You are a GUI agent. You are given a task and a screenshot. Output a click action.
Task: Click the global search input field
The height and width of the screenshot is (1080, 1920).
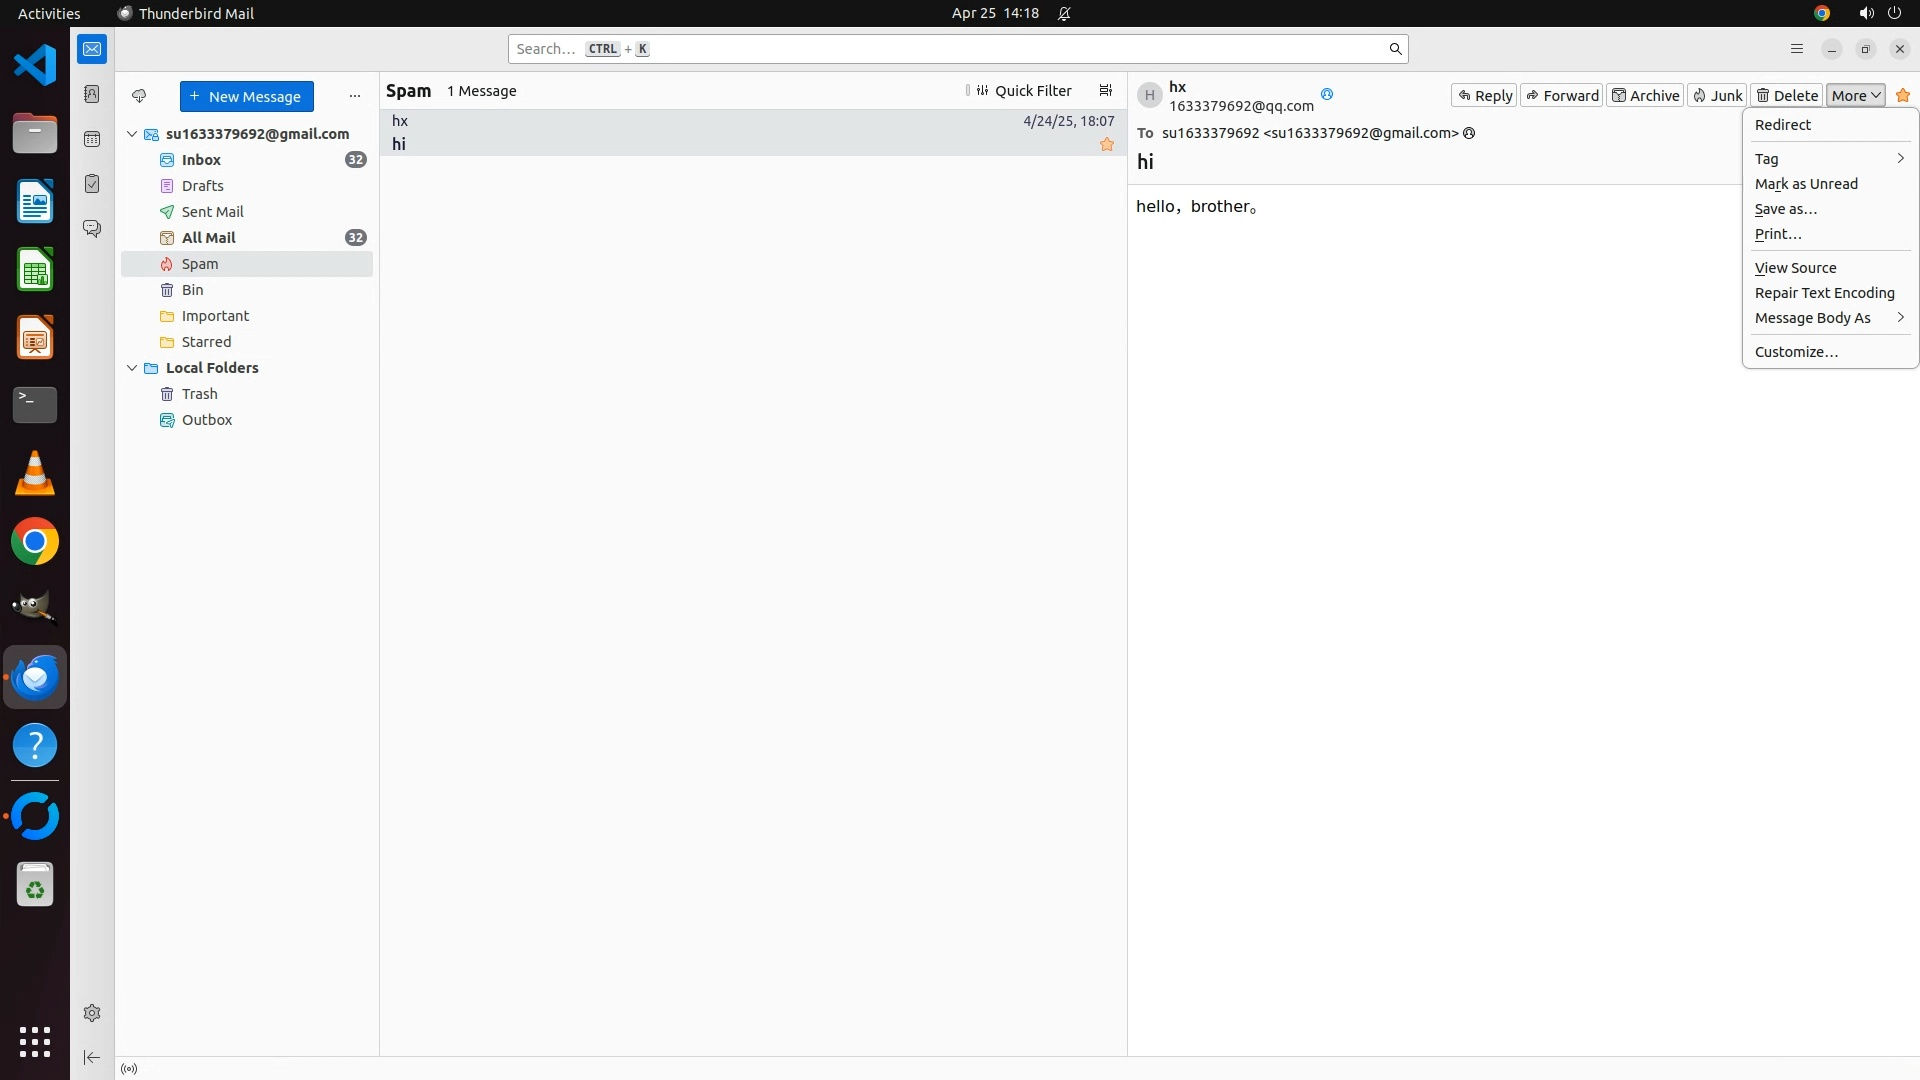(x=950, y=49)
